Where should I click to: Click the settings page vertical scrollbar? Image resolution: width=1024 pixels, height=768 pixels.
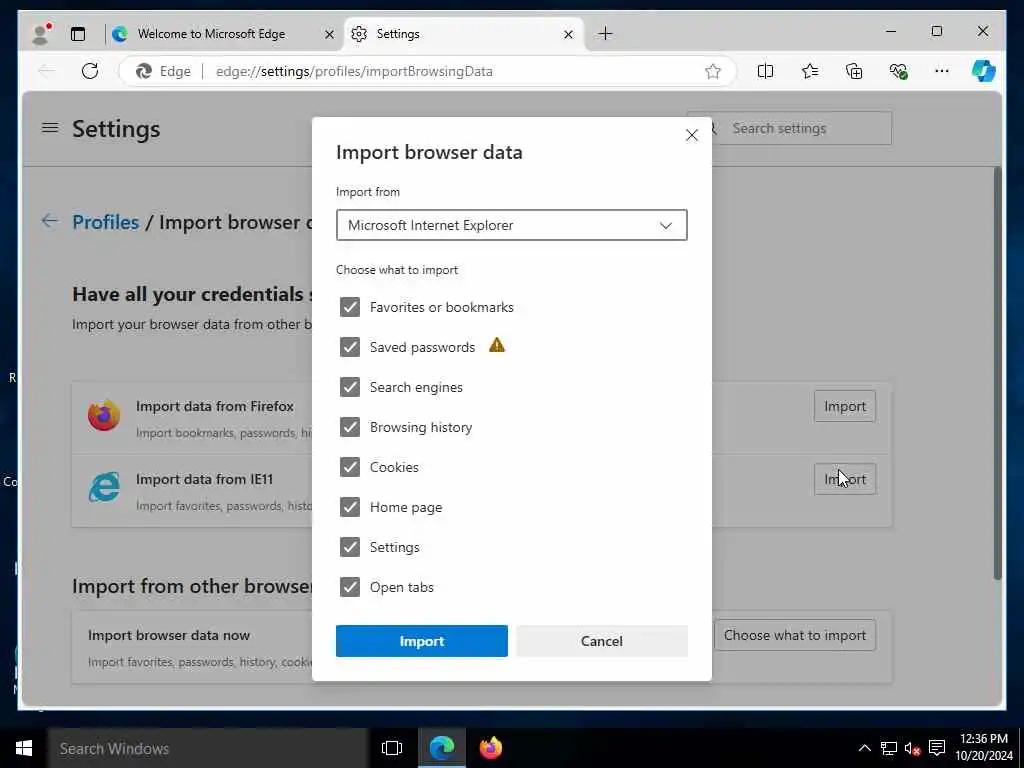(x=997, y=372)
